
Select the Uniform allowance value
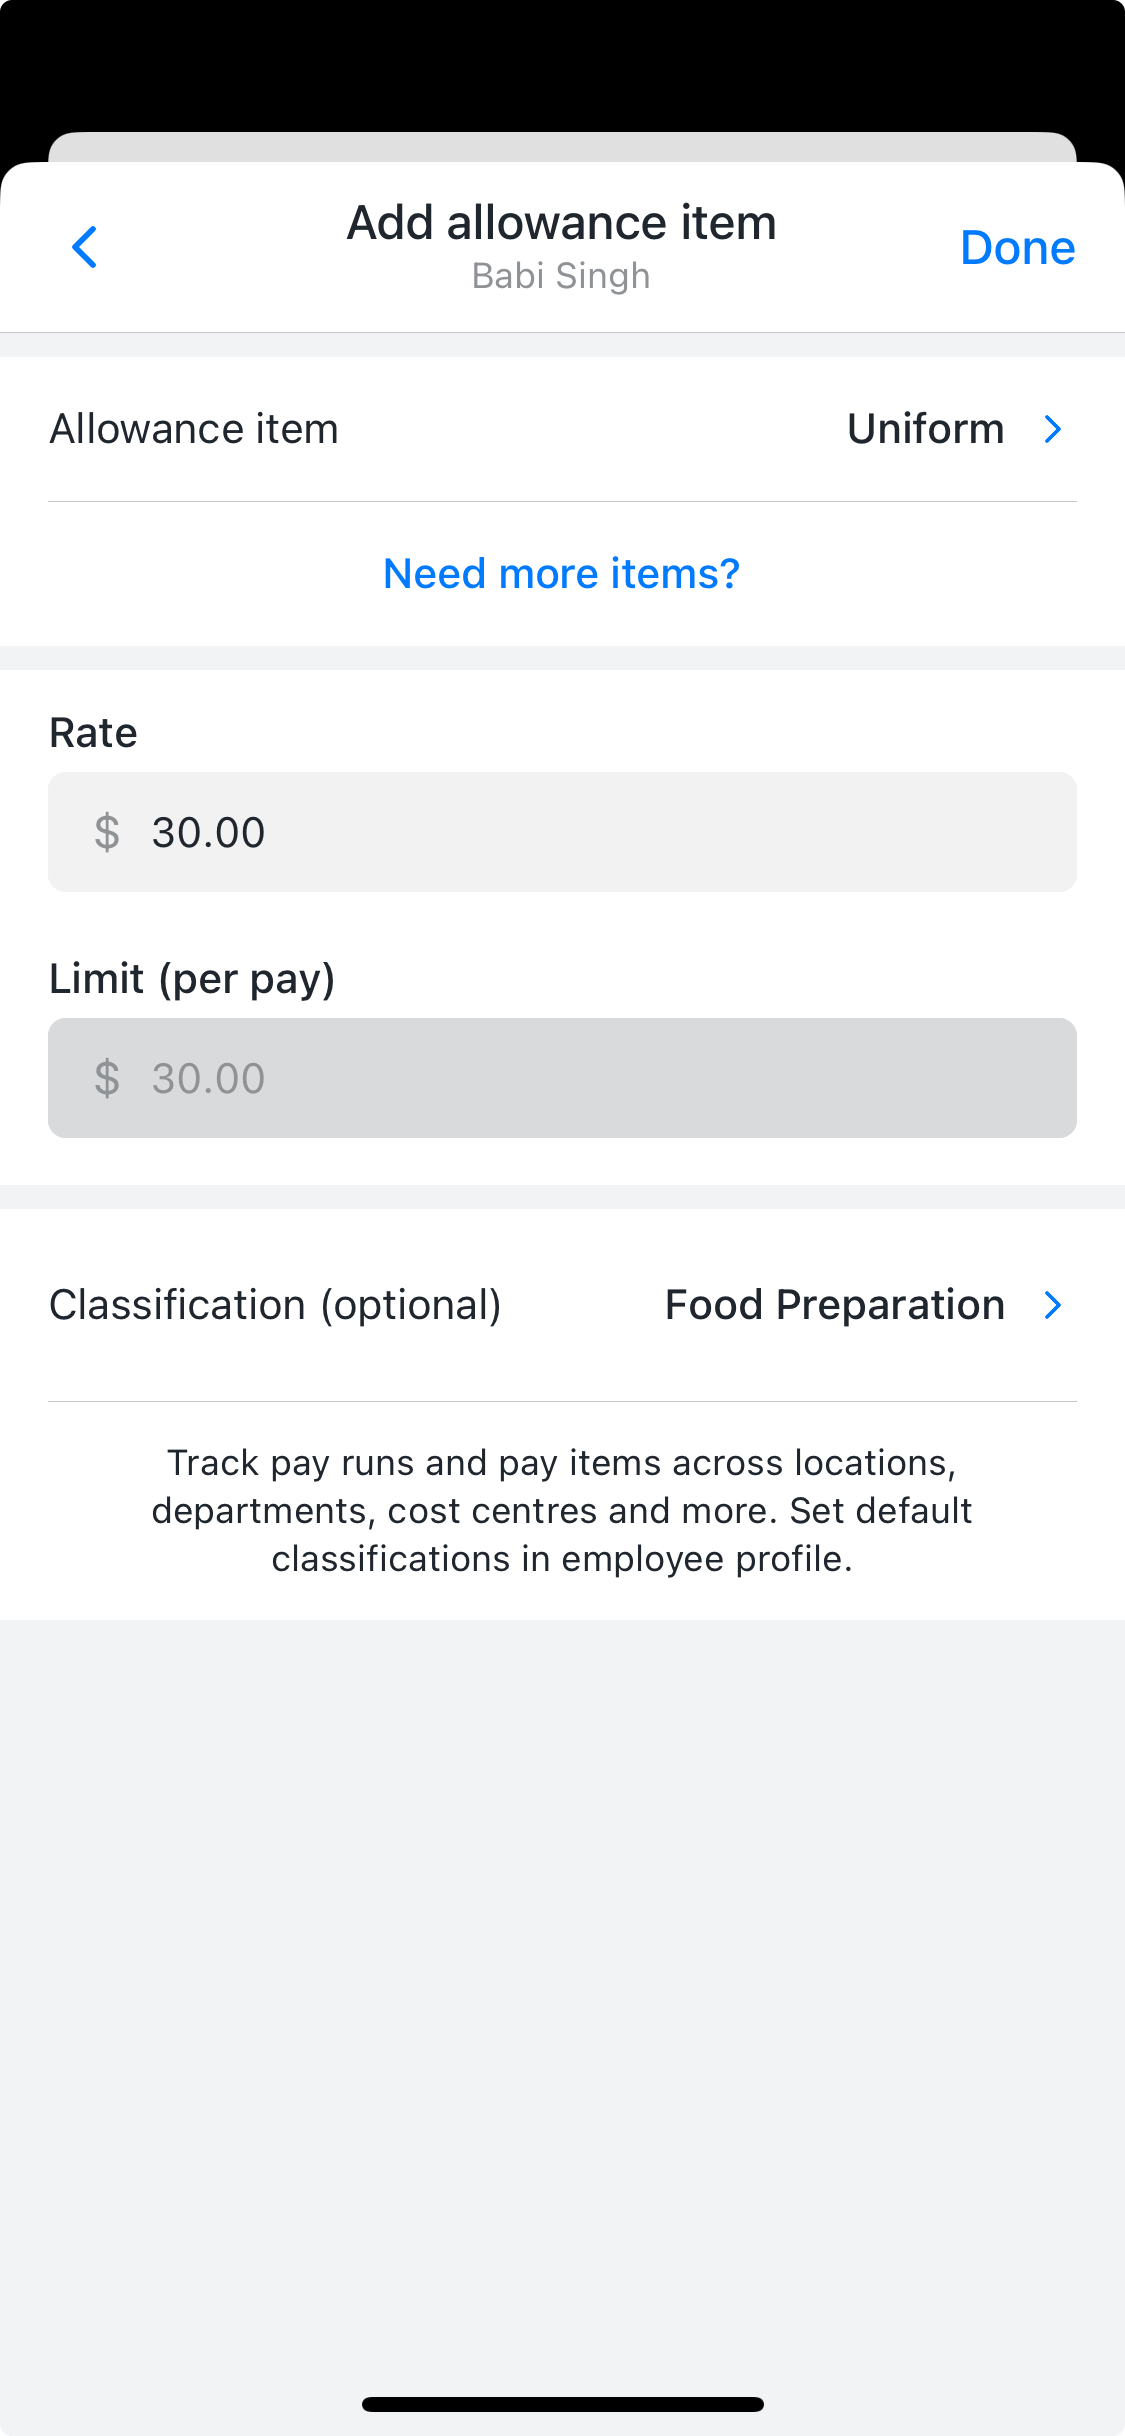[x=925, y=429]
